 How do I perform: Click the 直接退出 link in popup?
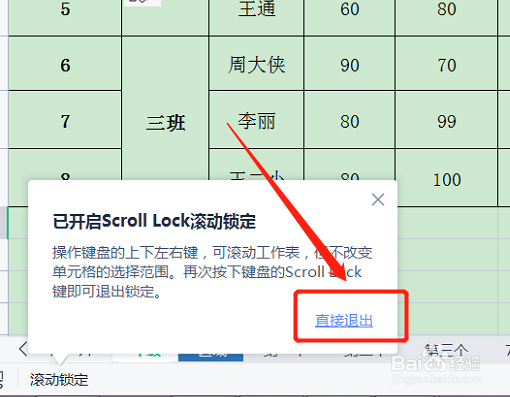(344, 321)
